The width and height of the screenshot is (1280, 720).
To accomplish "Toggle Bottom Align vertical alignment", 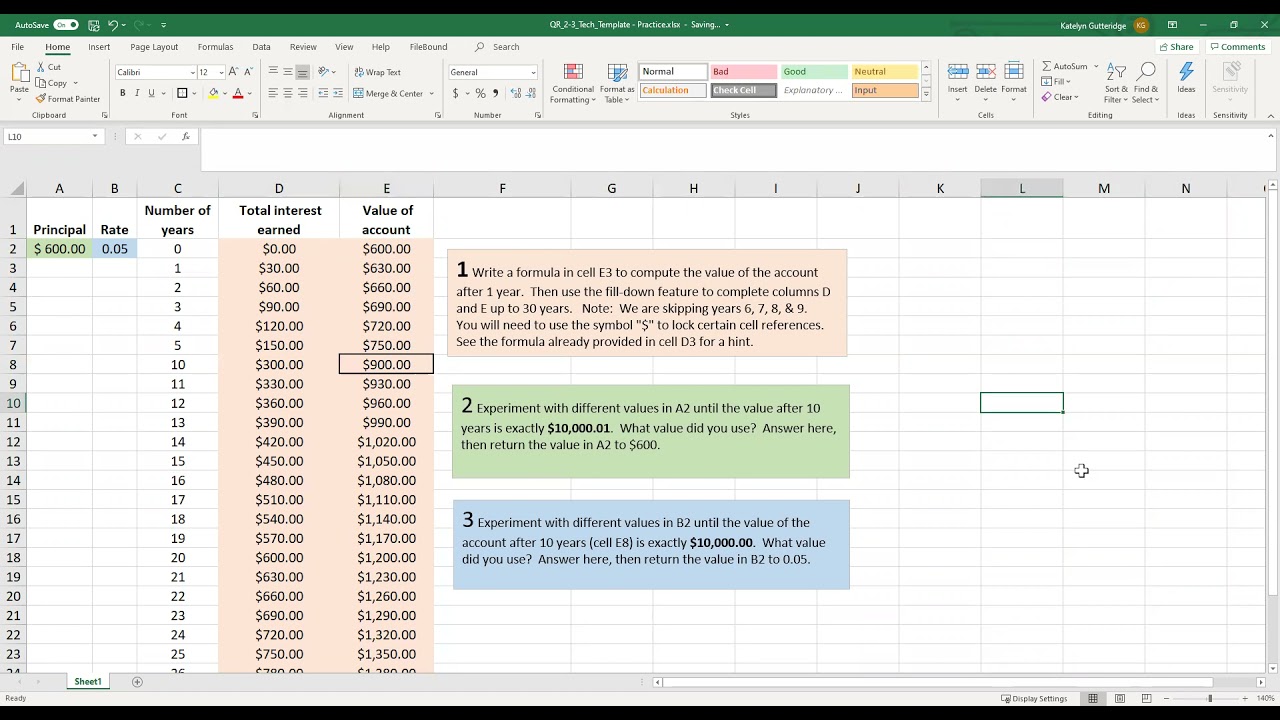I will click(302, 72).
